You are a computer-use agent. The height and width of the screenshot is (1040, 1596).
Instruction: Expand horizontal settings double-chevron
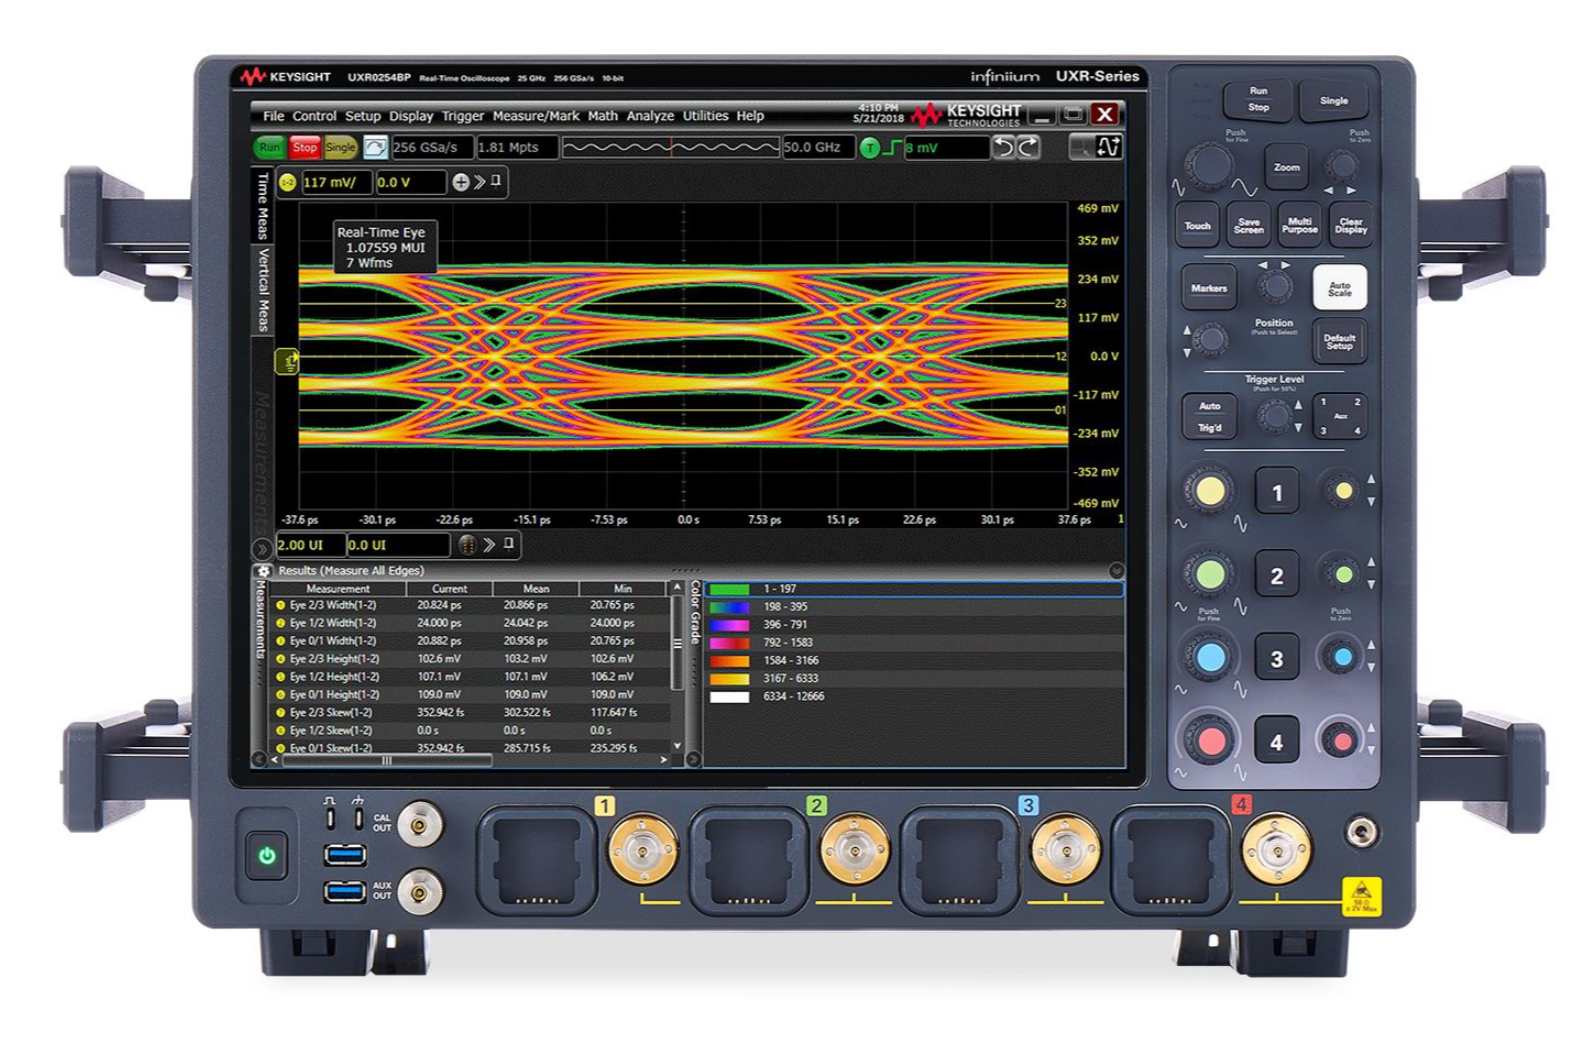coord(489,545)
